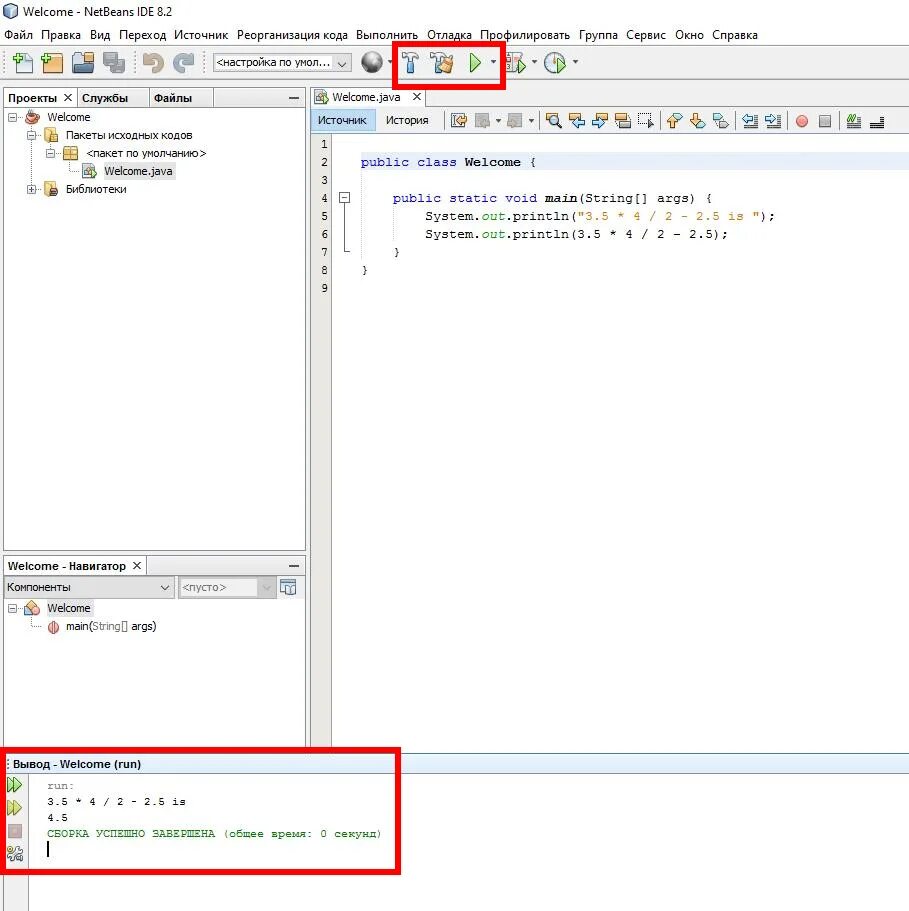Viewport: 909px width, 911px height.
Task: Collapse the Welcome project tree node
Action: (12, 117)
